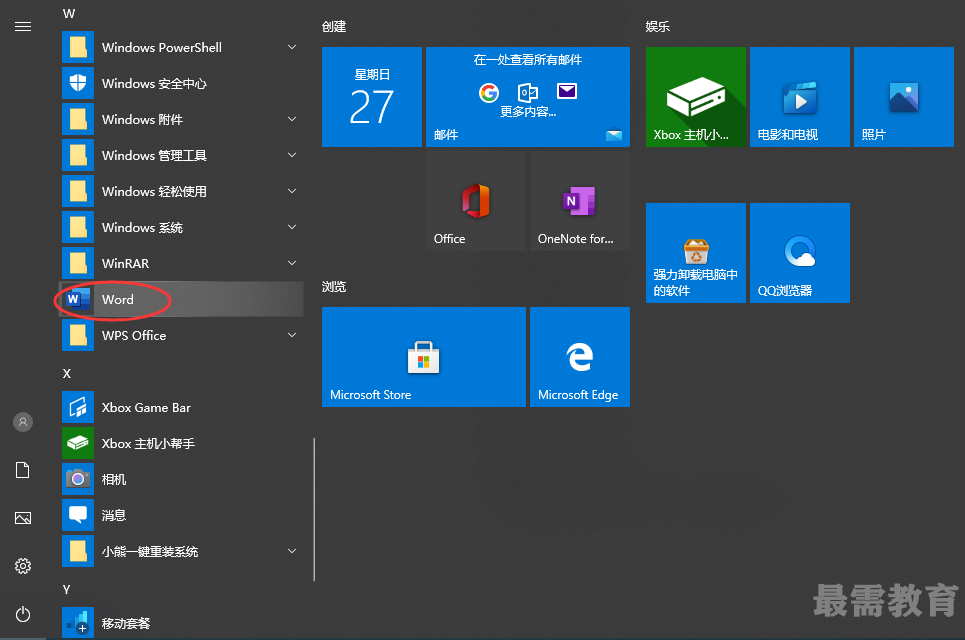Viewport: 965px width, 640px height.
Task: Open Pictures from the sidebar icon
Action: coord(23,518)
